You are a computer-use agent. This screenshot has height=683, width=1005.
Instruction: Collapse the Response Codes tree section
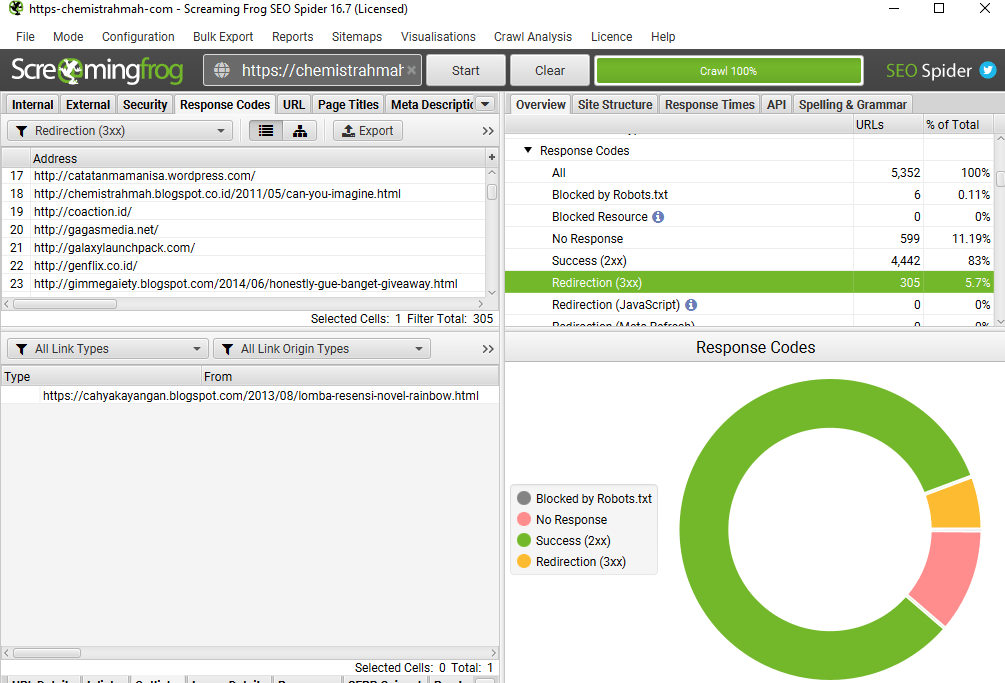tap(528, 151)
